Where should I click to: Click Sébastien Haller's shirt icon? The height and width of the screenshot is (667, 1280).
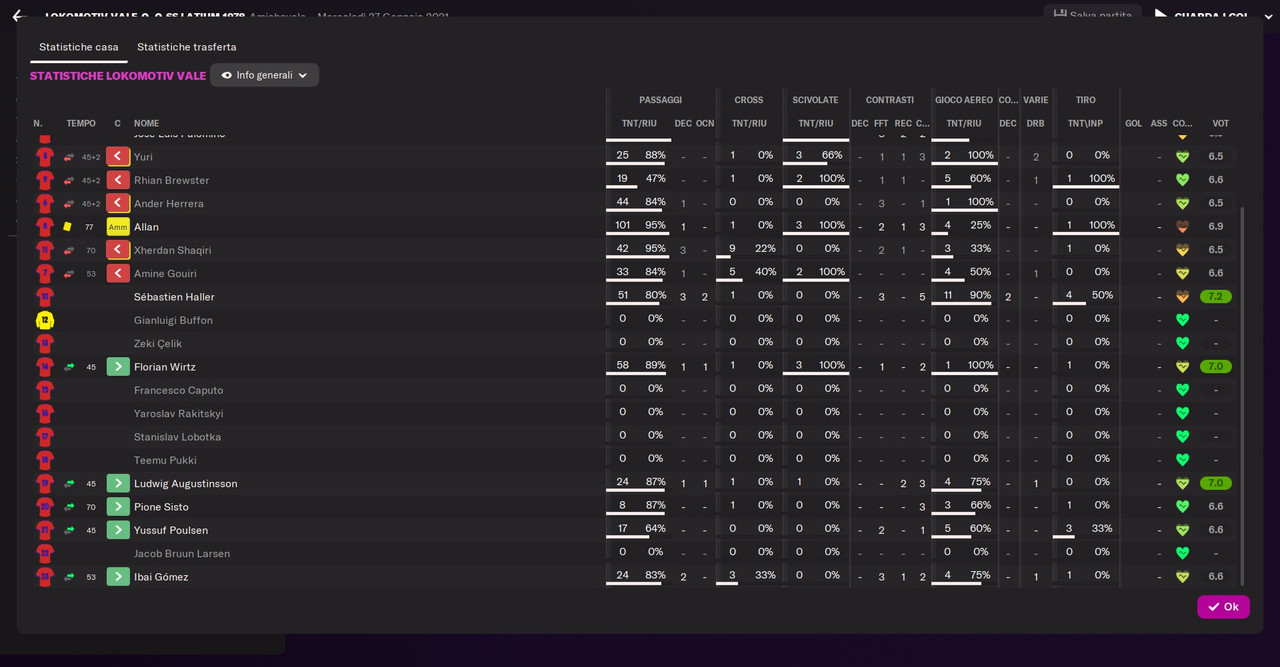click(44, 297)
